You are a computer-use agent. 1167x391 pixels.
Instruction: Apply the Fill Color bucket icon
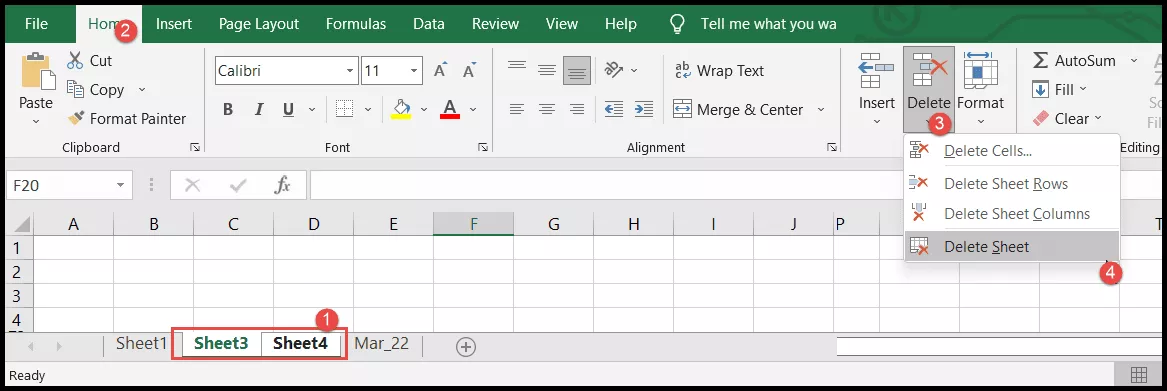[x=401, y=109]
